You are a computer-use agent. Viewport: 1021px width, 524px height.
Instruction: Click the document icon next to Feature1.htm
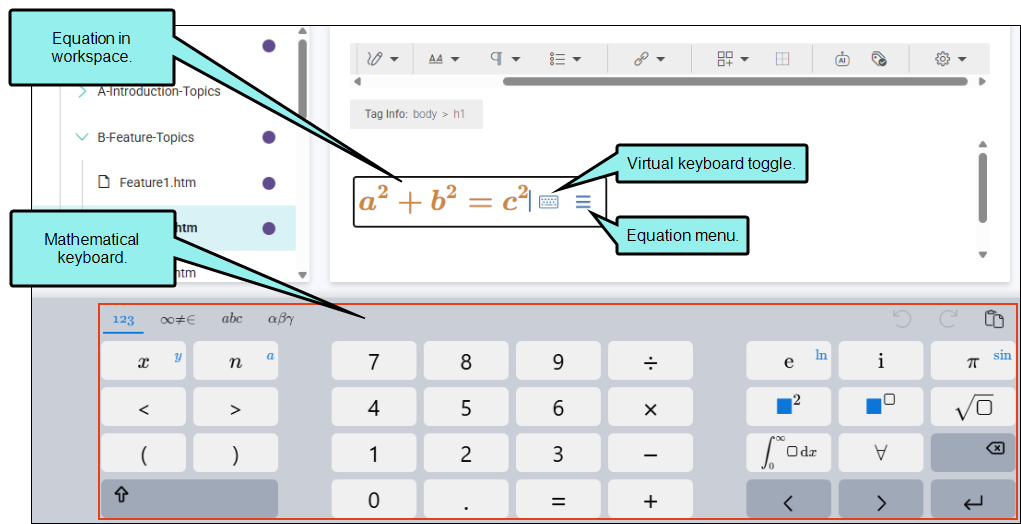104,182
